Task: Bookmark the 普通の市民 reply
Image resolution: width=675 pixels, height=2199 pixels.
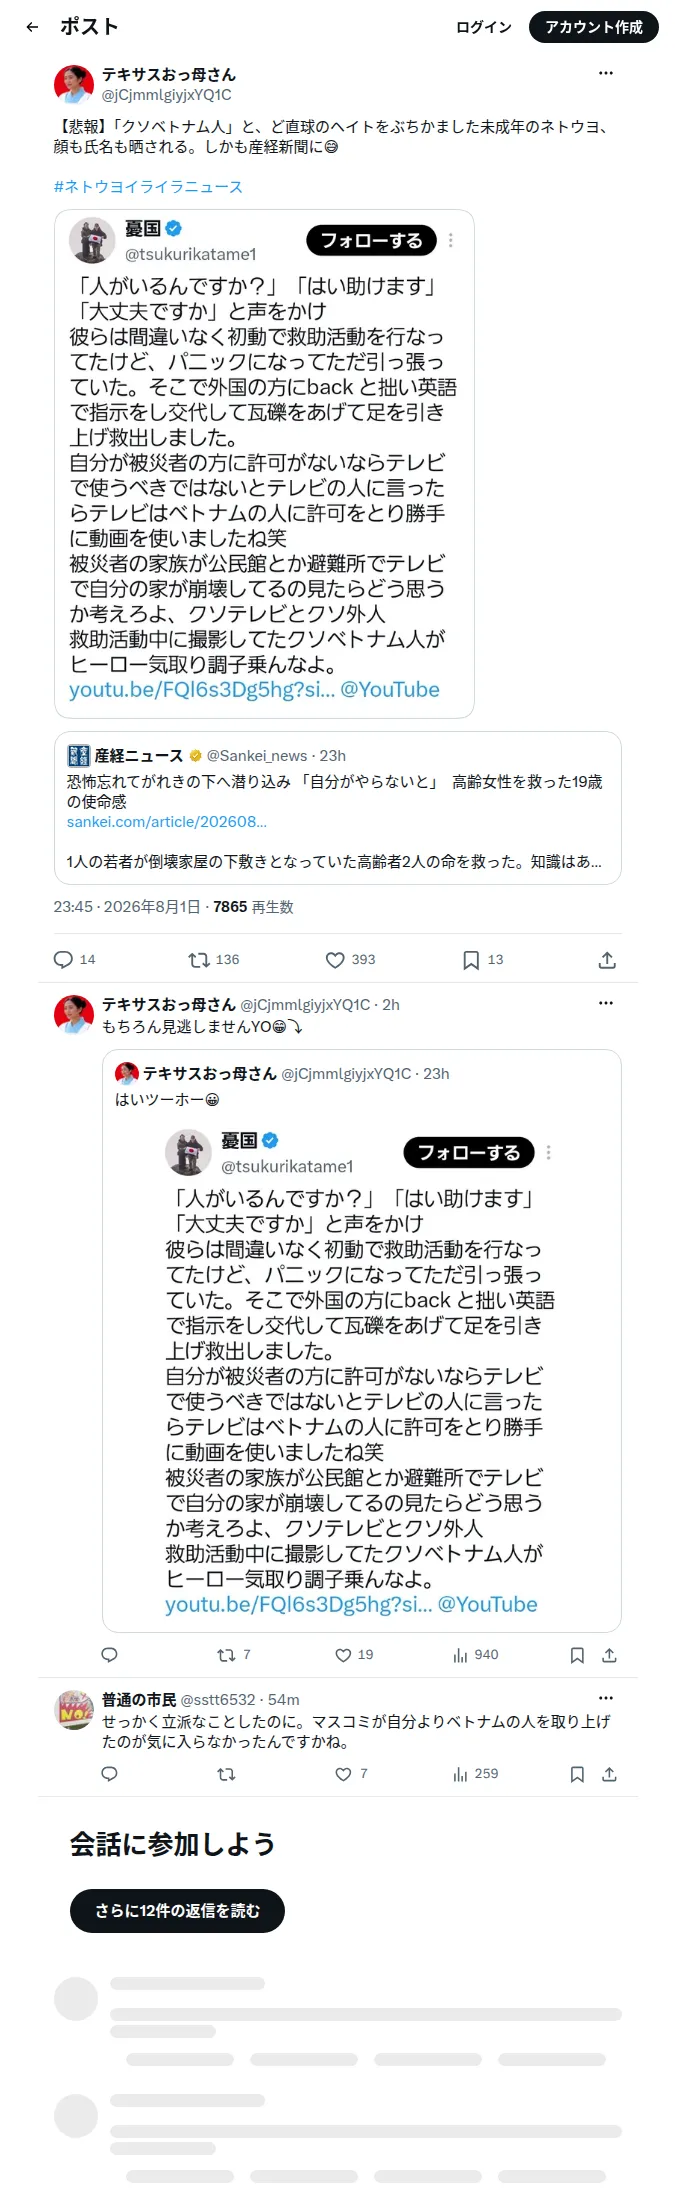Action: pyautogui.click(x=577, y=1774)
